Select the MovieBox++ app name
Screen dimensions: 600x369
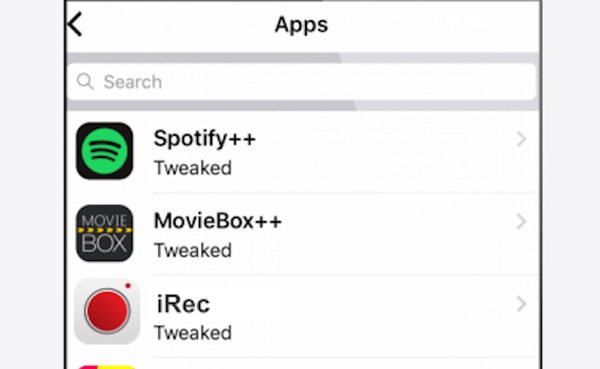pos(217,221)
